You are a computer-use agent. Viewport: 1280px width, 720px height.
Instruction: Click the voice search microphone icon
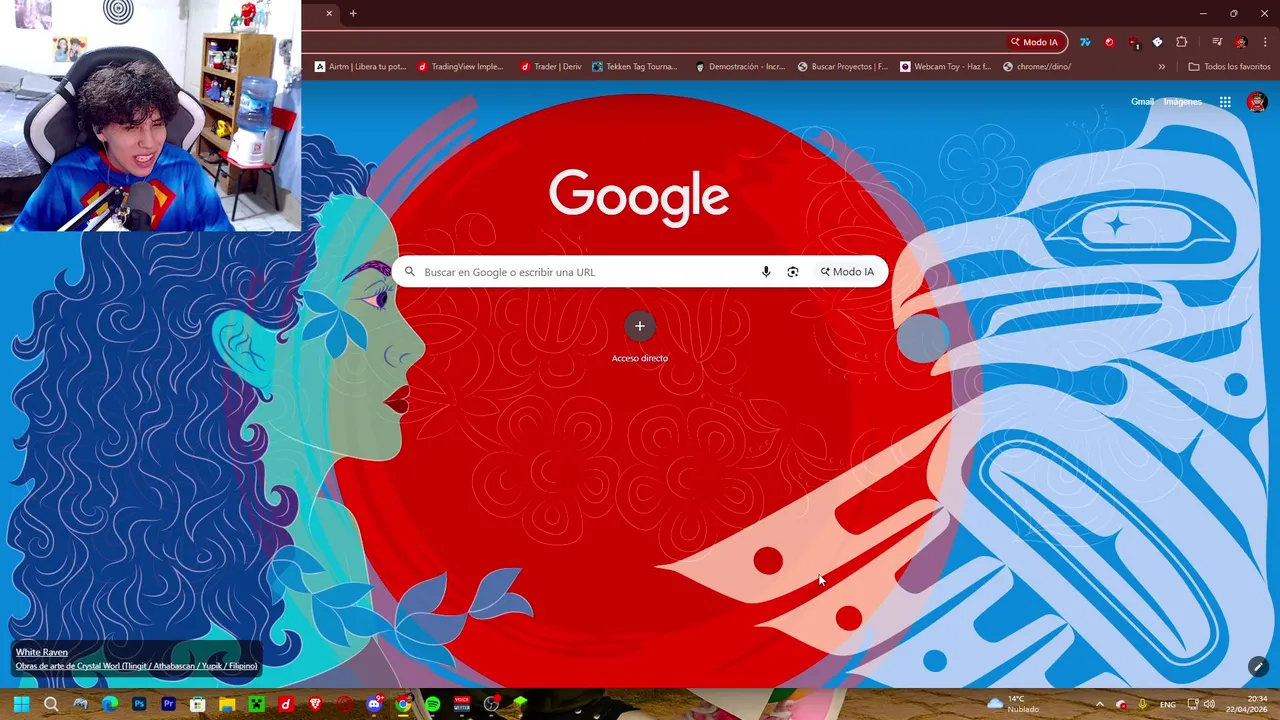click(x=766, y=272)
